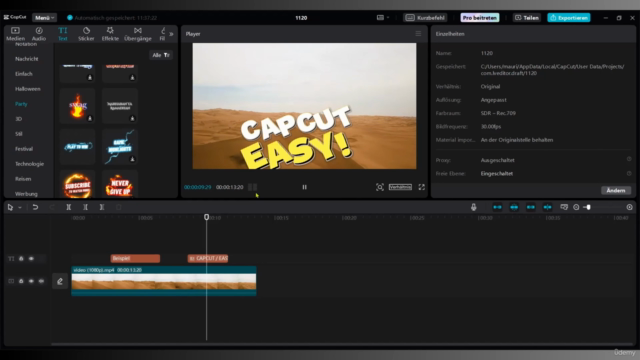Undo the last action
The width and height of the screenshot is (640, 360).
click(x=35, y=207)
